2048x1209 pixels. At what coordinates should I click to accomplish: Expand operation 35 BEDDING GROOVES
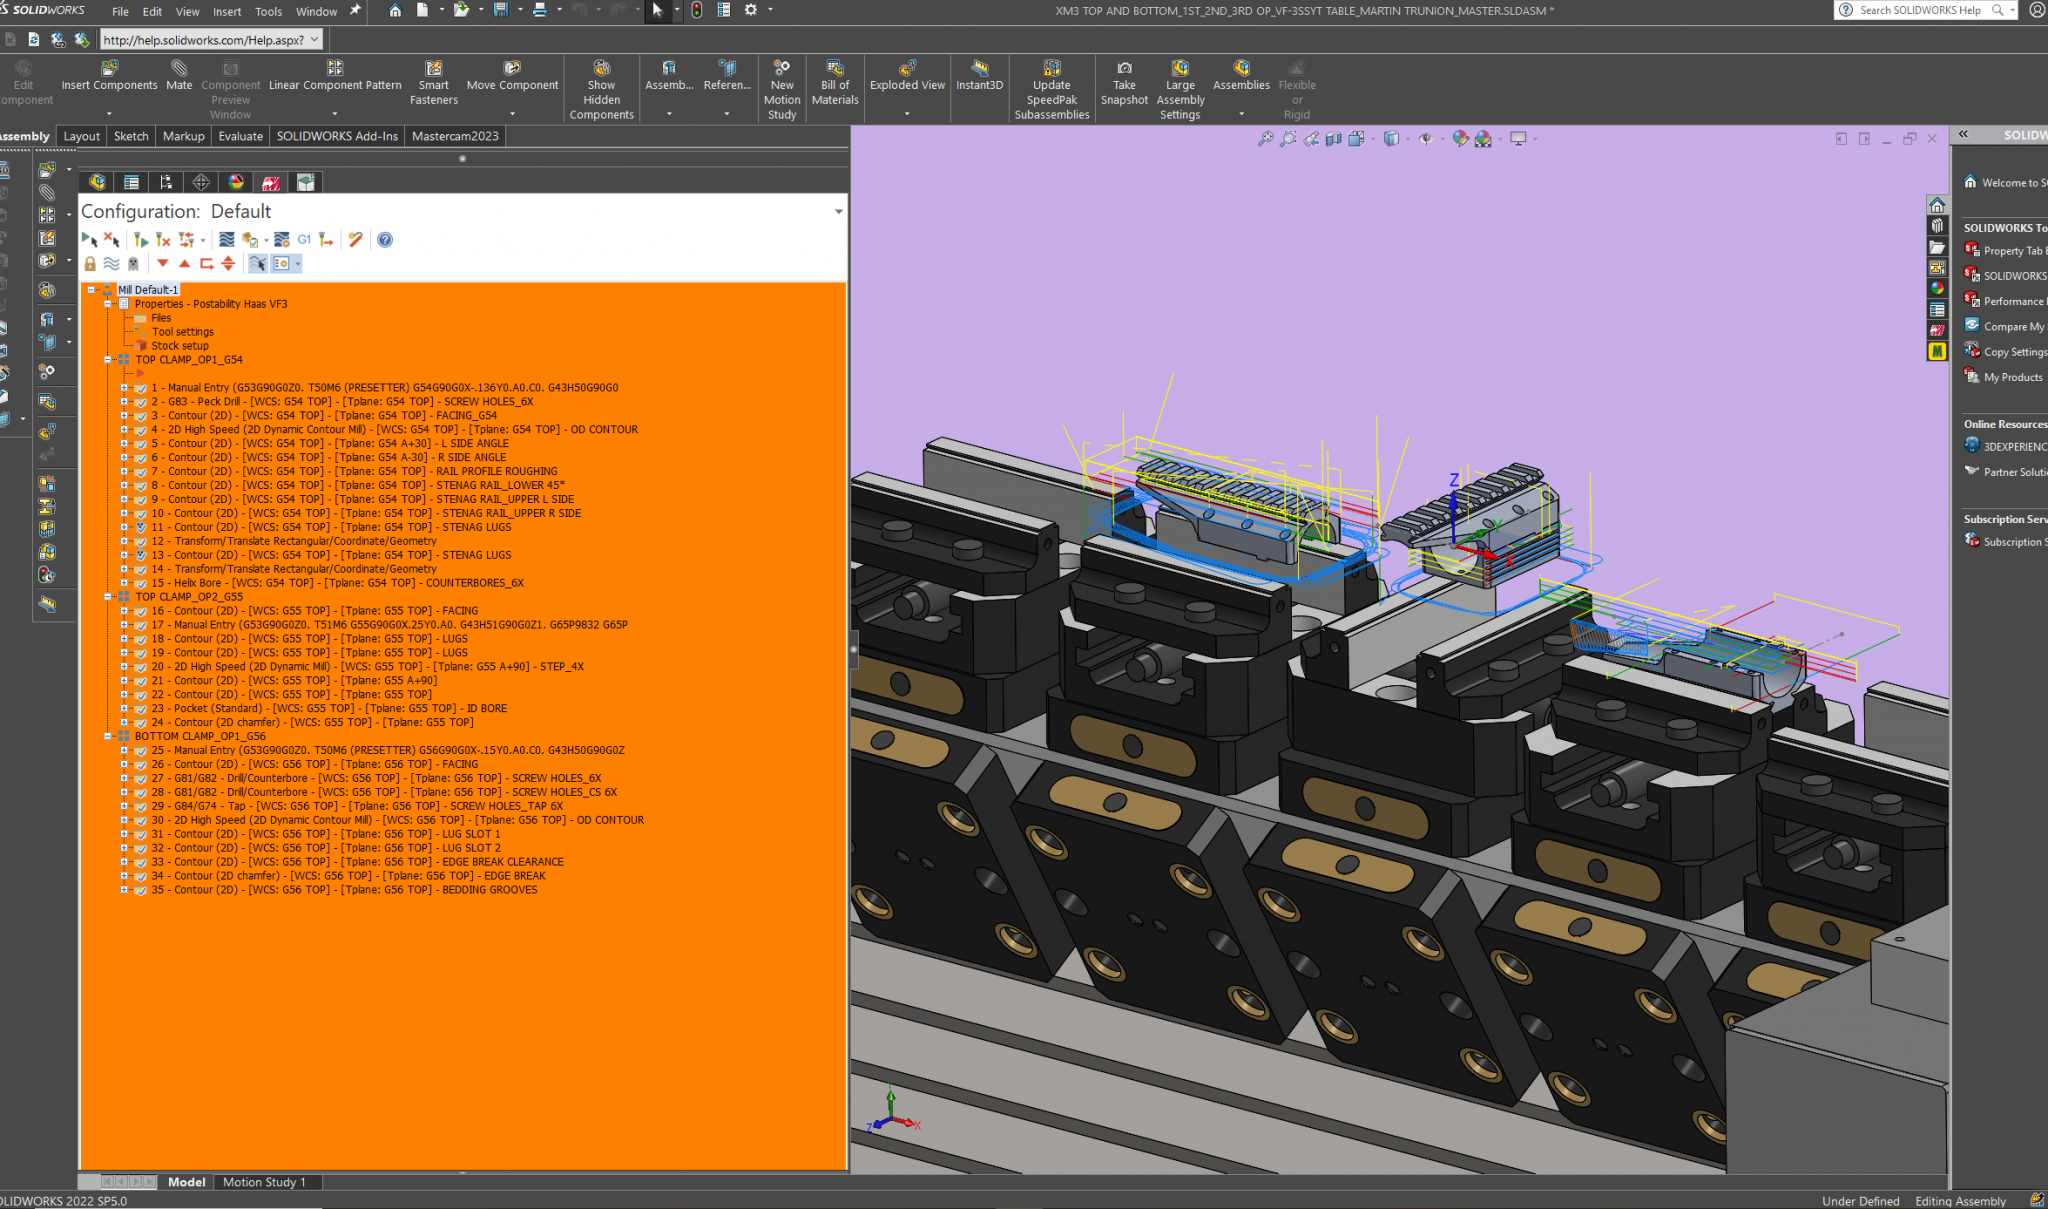coord(124,890)
